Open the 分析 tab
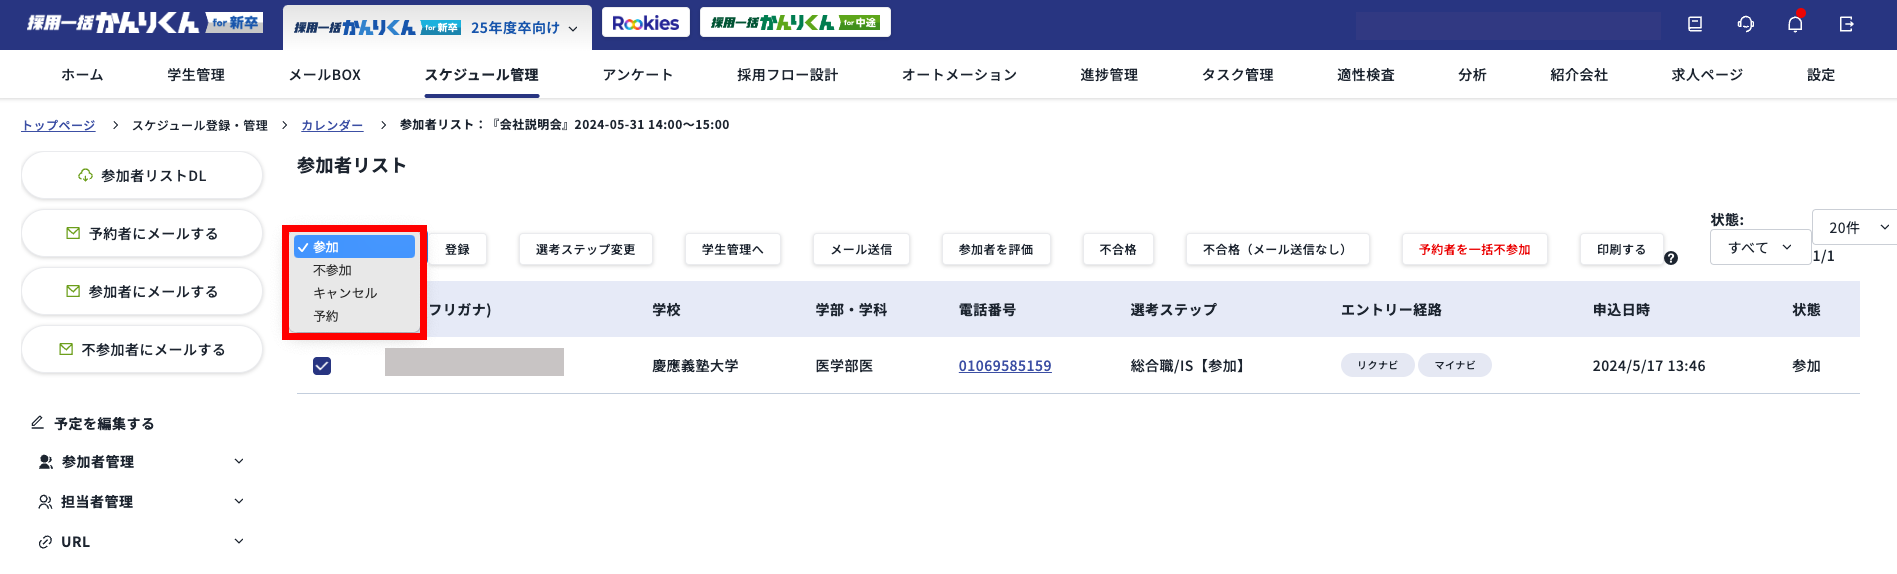Viewport: 1897px width, 574px height. [x=1472, y=75]
